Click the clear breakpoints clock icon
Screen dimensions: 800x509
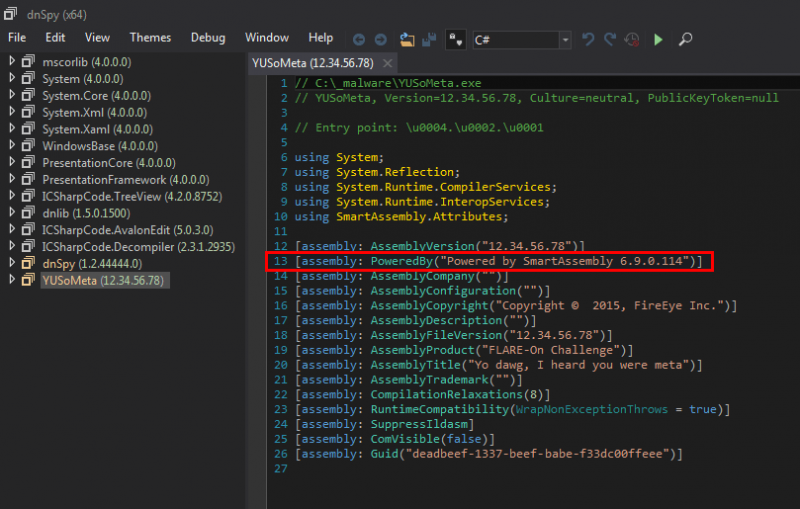click(x=632, y=39)
